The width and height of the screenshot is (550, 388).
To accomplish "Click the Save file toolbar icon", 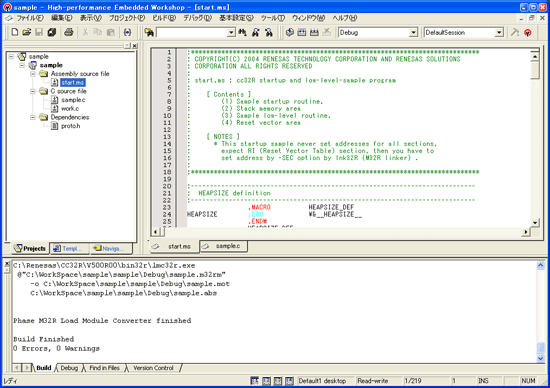I will click(39, 32).
